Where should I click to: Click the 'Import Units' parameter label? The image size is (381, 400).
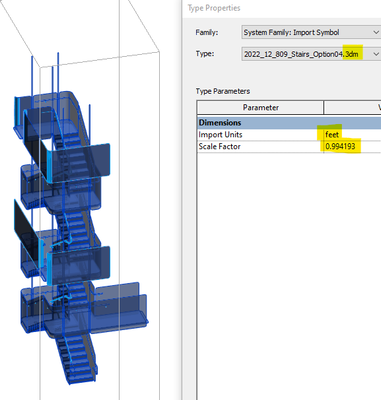(x=220, y=135)
